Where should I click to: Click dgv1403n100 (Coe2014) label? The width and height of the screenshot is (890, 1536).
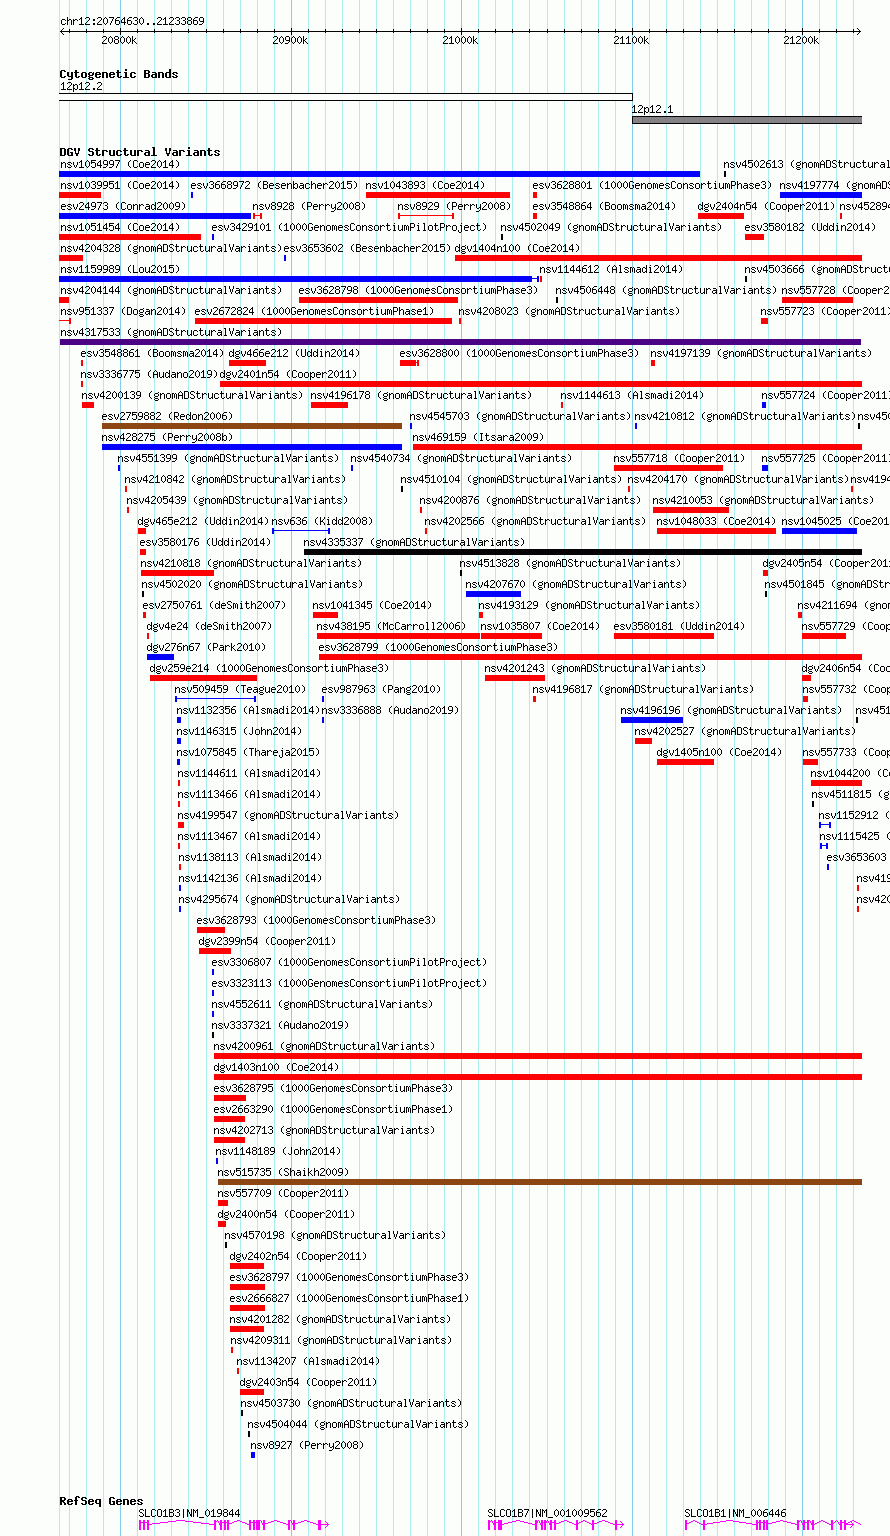pos(276,1067)
